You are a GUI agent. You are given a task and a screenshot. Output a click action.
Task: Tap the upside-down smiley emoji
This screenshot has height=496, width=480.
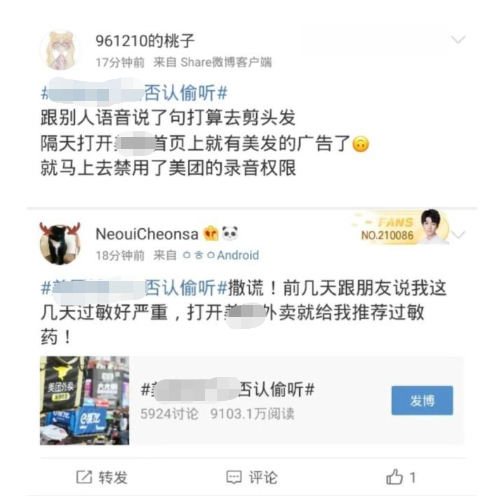coord(361,144)
